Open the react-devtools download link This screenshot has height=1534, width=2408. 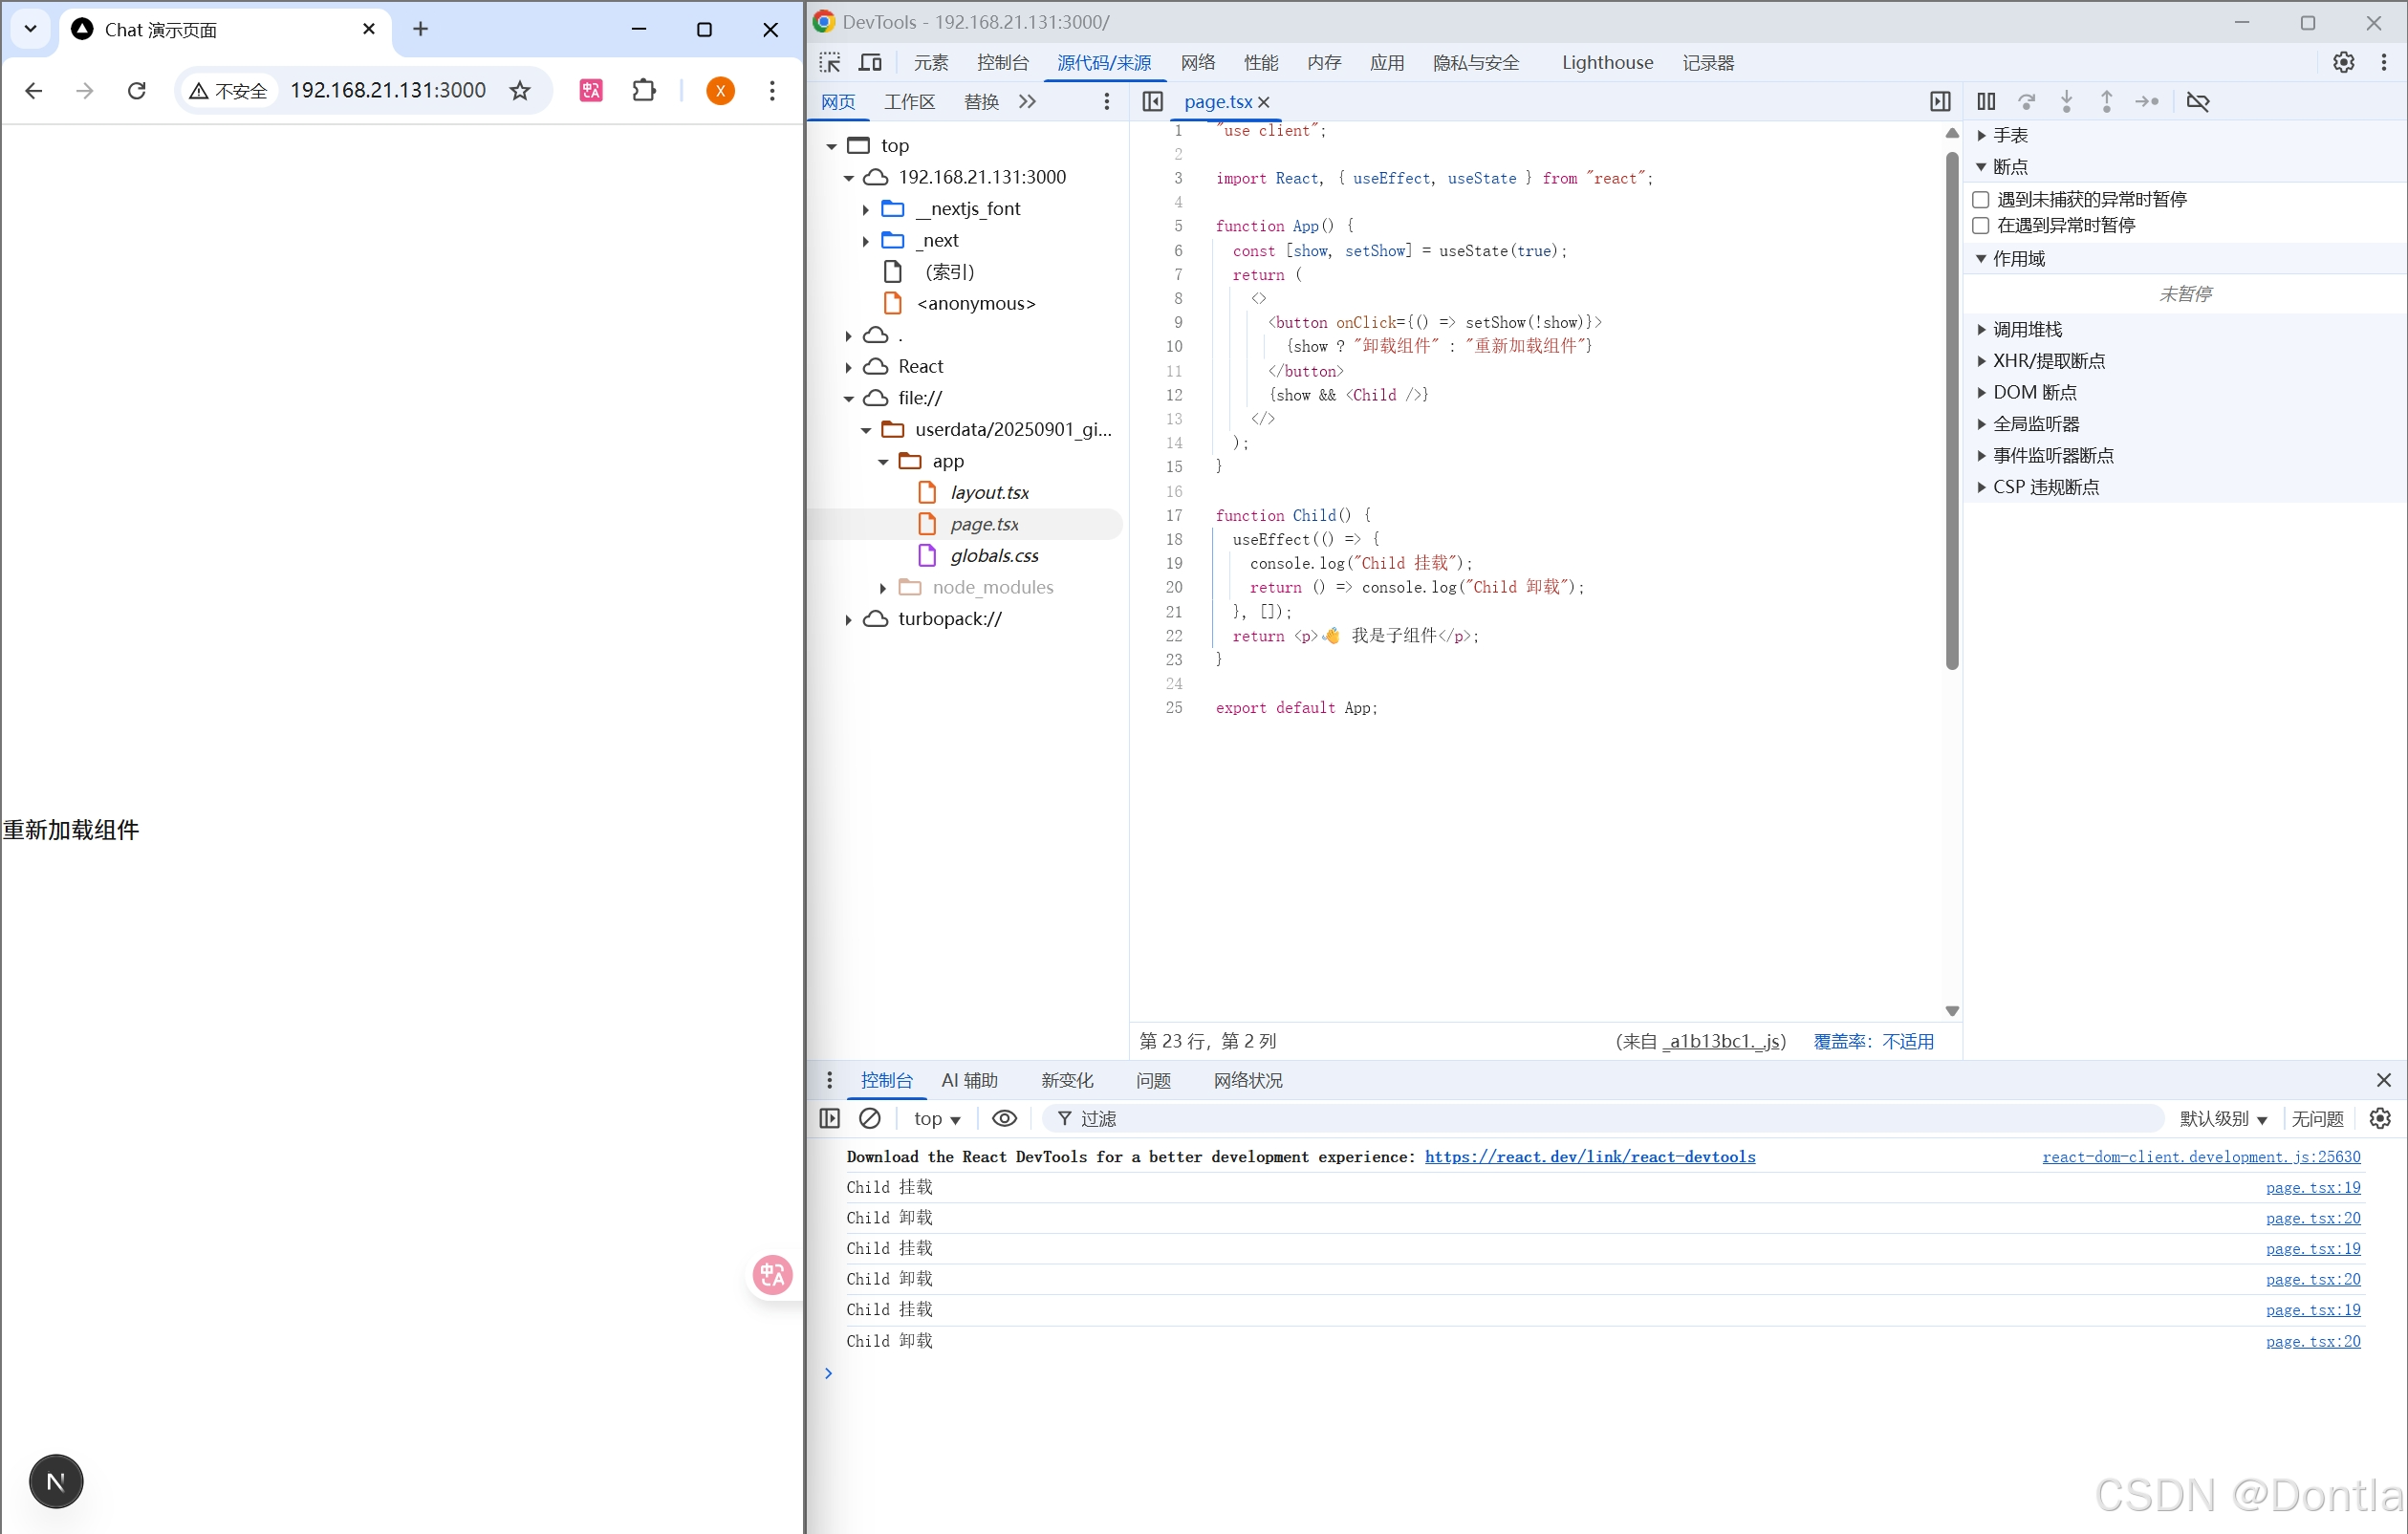coord(1589,1156)
